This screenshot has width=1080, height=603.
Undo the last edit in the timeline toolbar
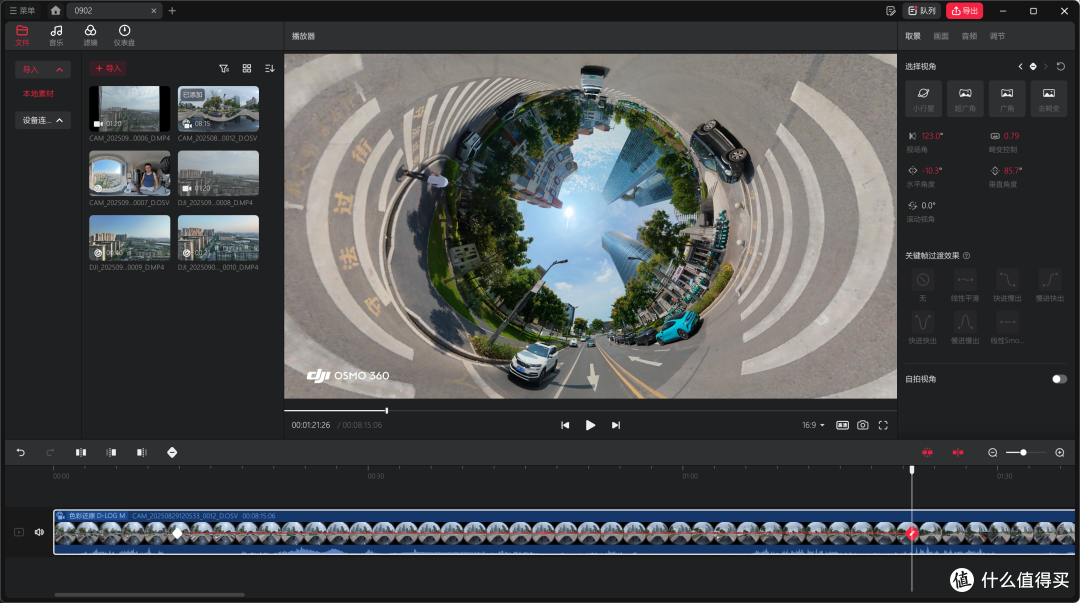(x=21, y=453)
